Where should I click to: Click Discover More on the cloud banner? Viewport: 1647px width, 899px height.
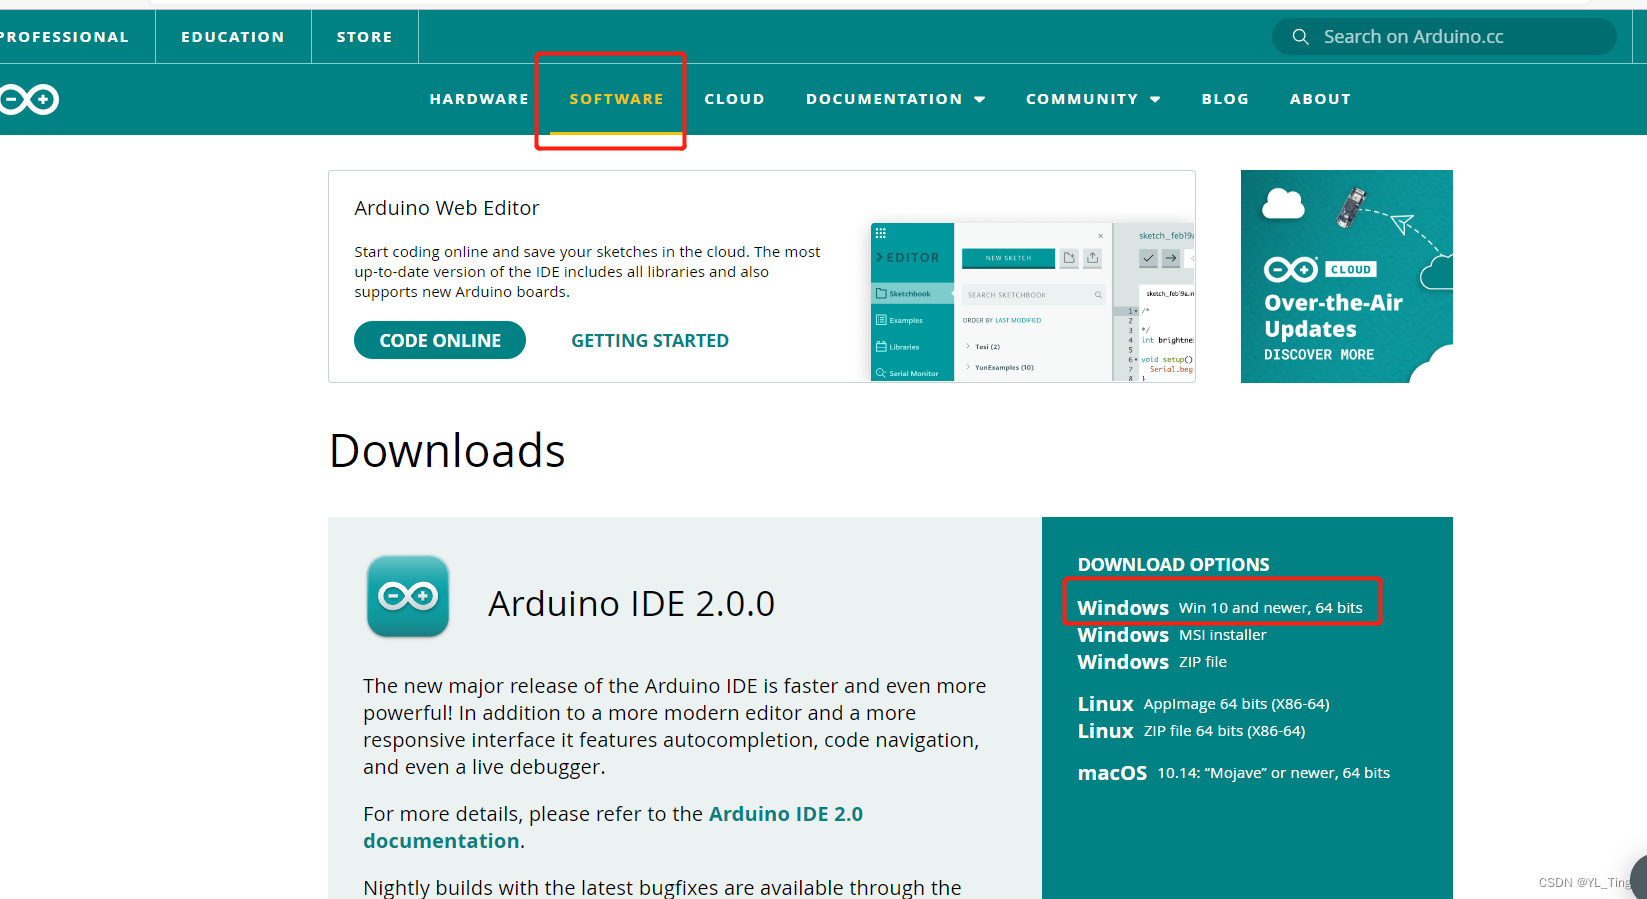pyautogui.click(x=1319, y=355)
